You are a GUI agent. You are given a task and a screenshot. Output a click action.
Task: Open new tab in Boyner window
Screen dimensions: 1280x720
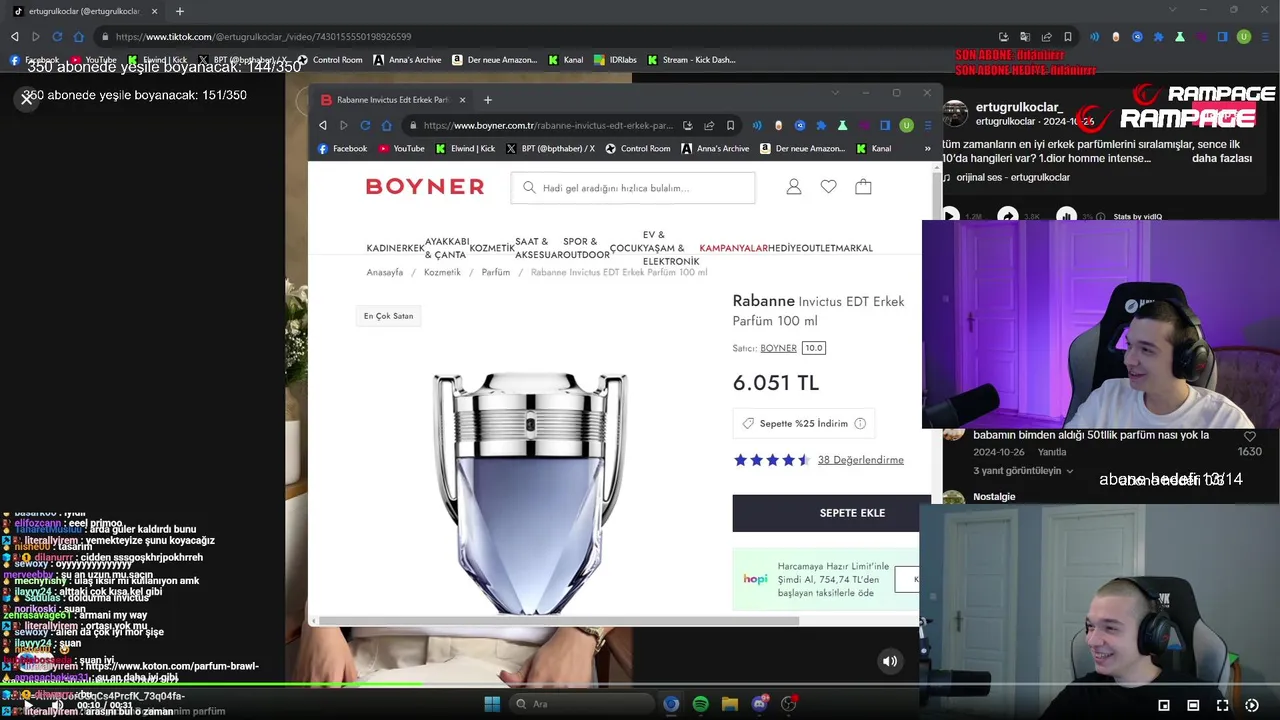pyautogui.click(x=488, y=100)
